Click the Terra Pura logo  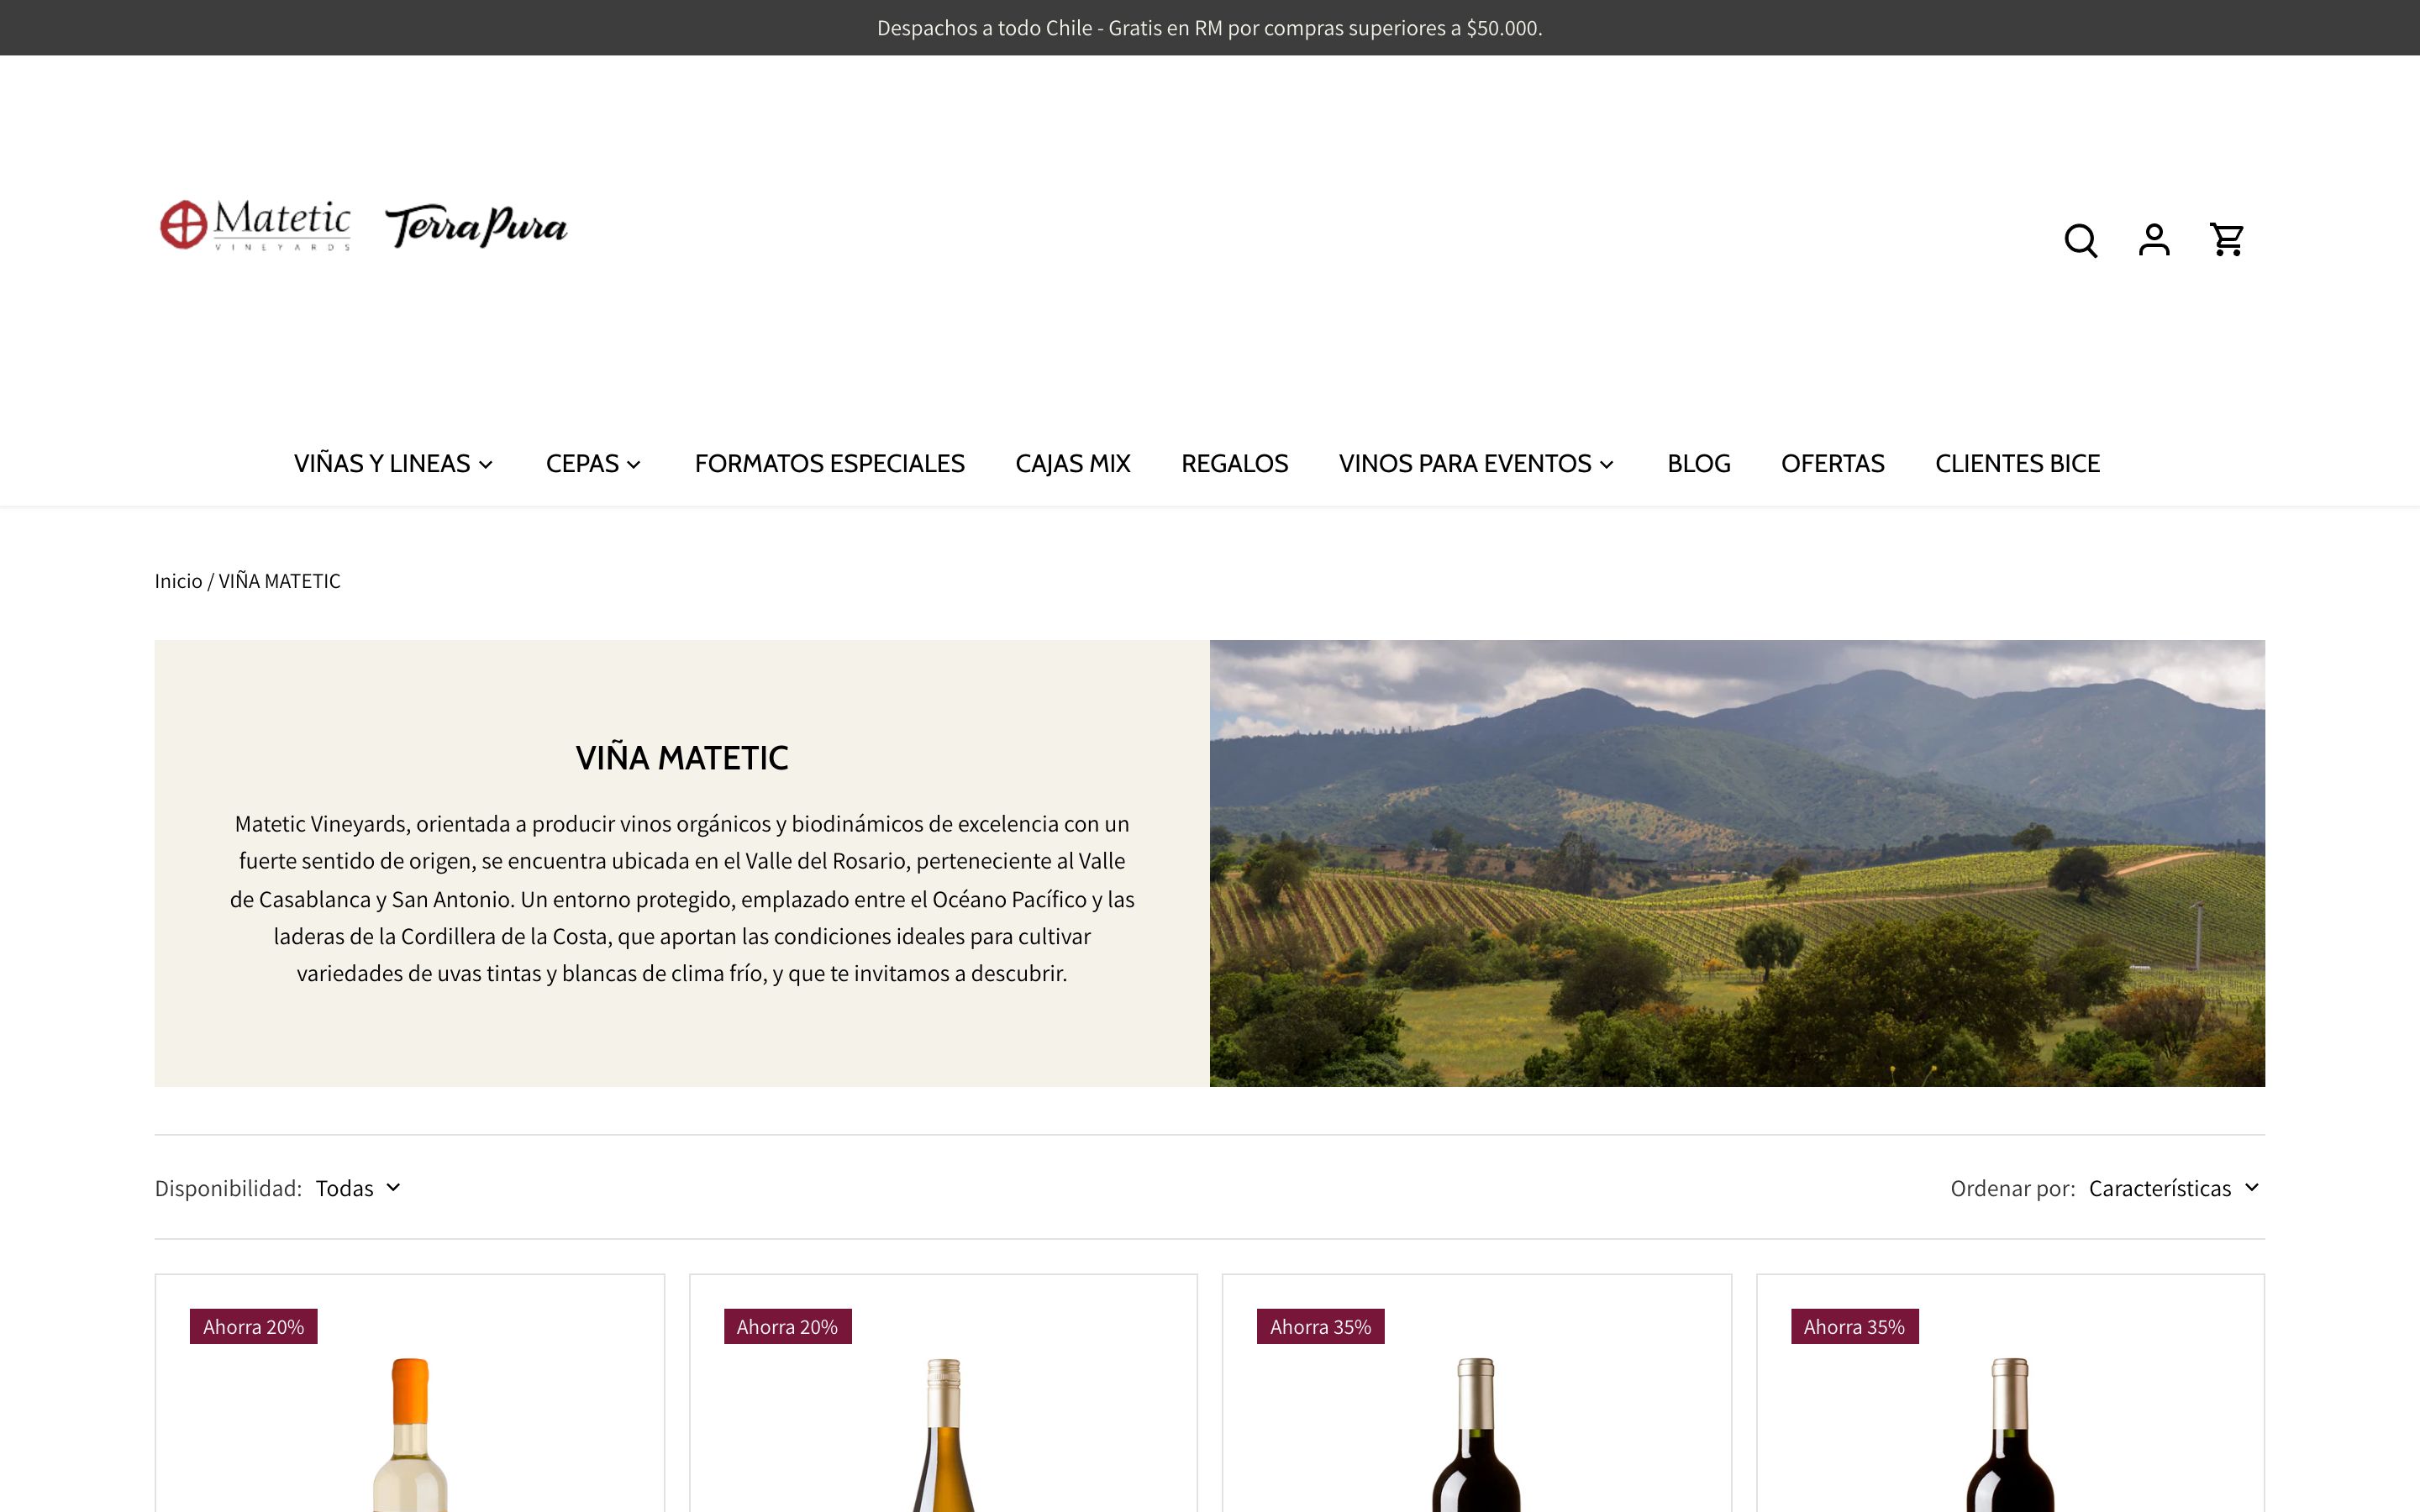tap(476, 227)
